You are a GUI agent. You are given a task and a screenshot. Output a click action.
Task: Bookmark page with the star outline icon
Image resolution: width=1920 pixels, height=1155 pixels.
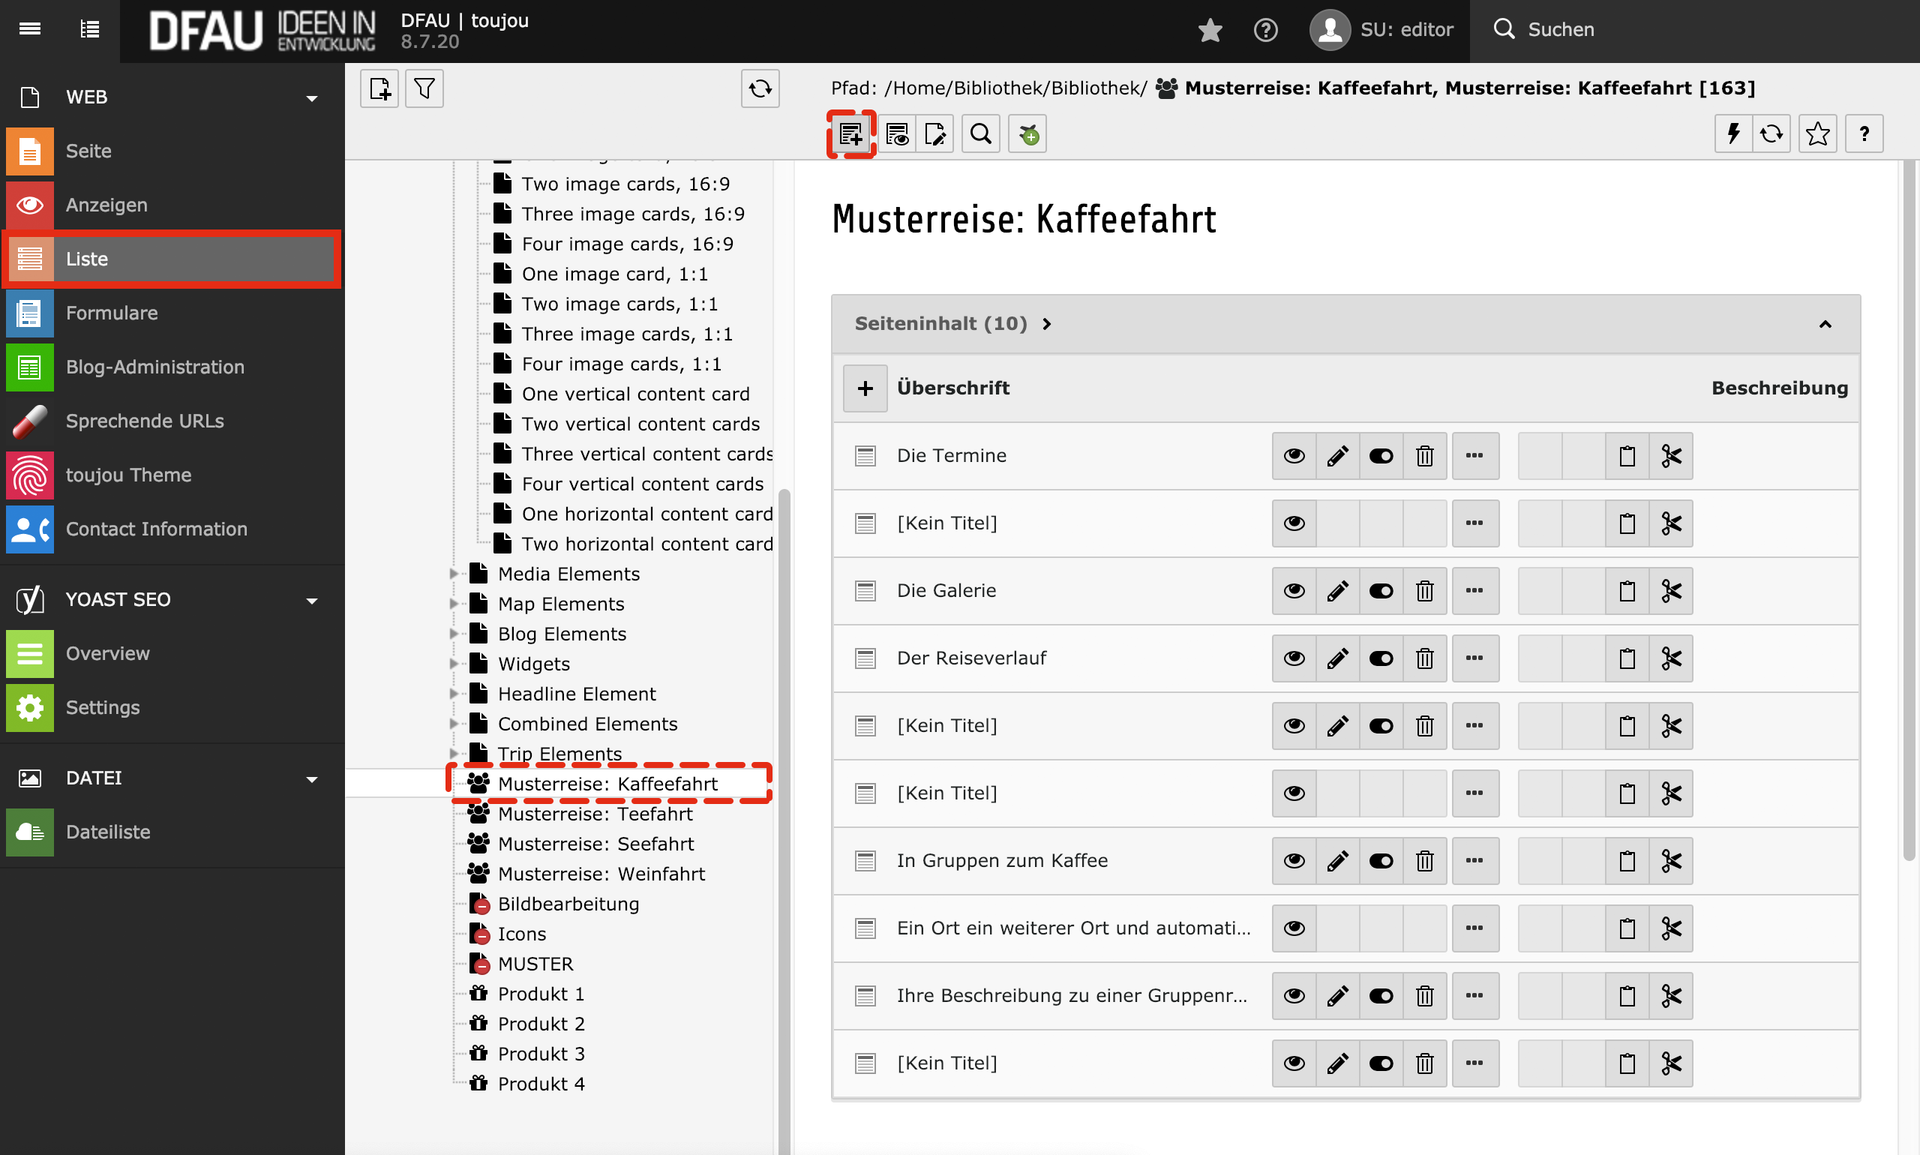click(x=1818, y=134)
